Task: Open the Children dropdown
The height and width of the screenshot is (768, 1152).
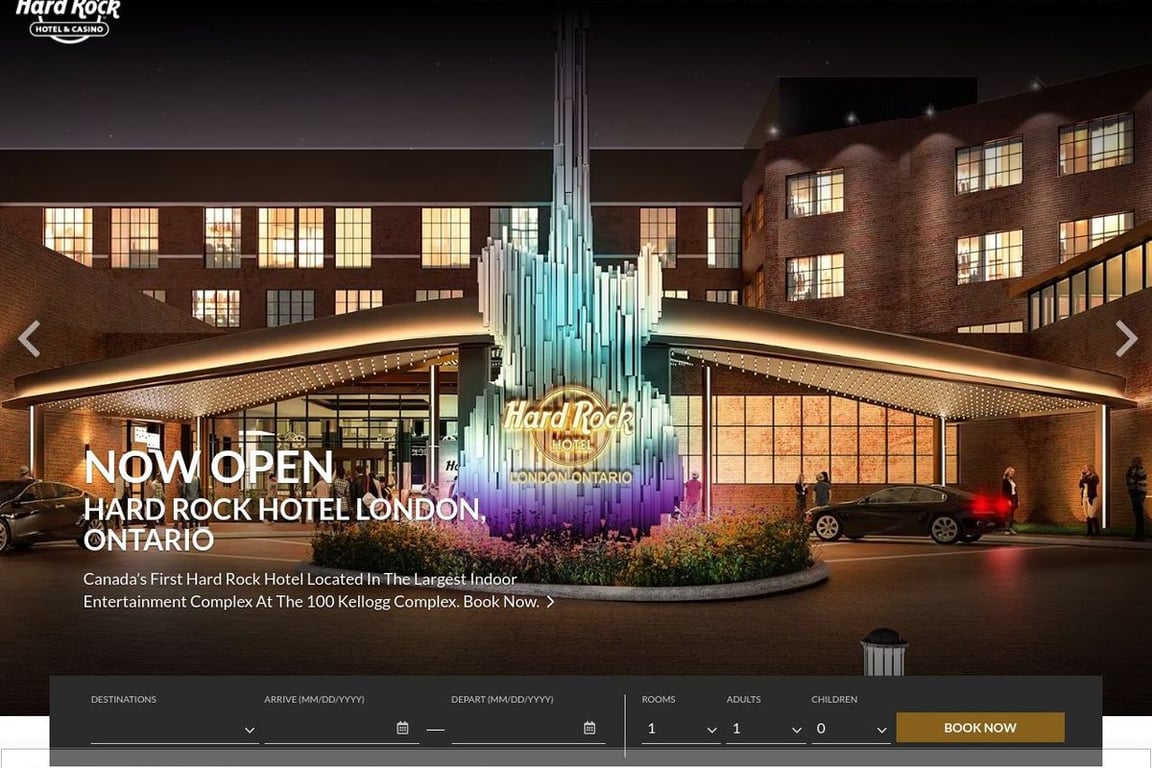Action: coord(851,729)
